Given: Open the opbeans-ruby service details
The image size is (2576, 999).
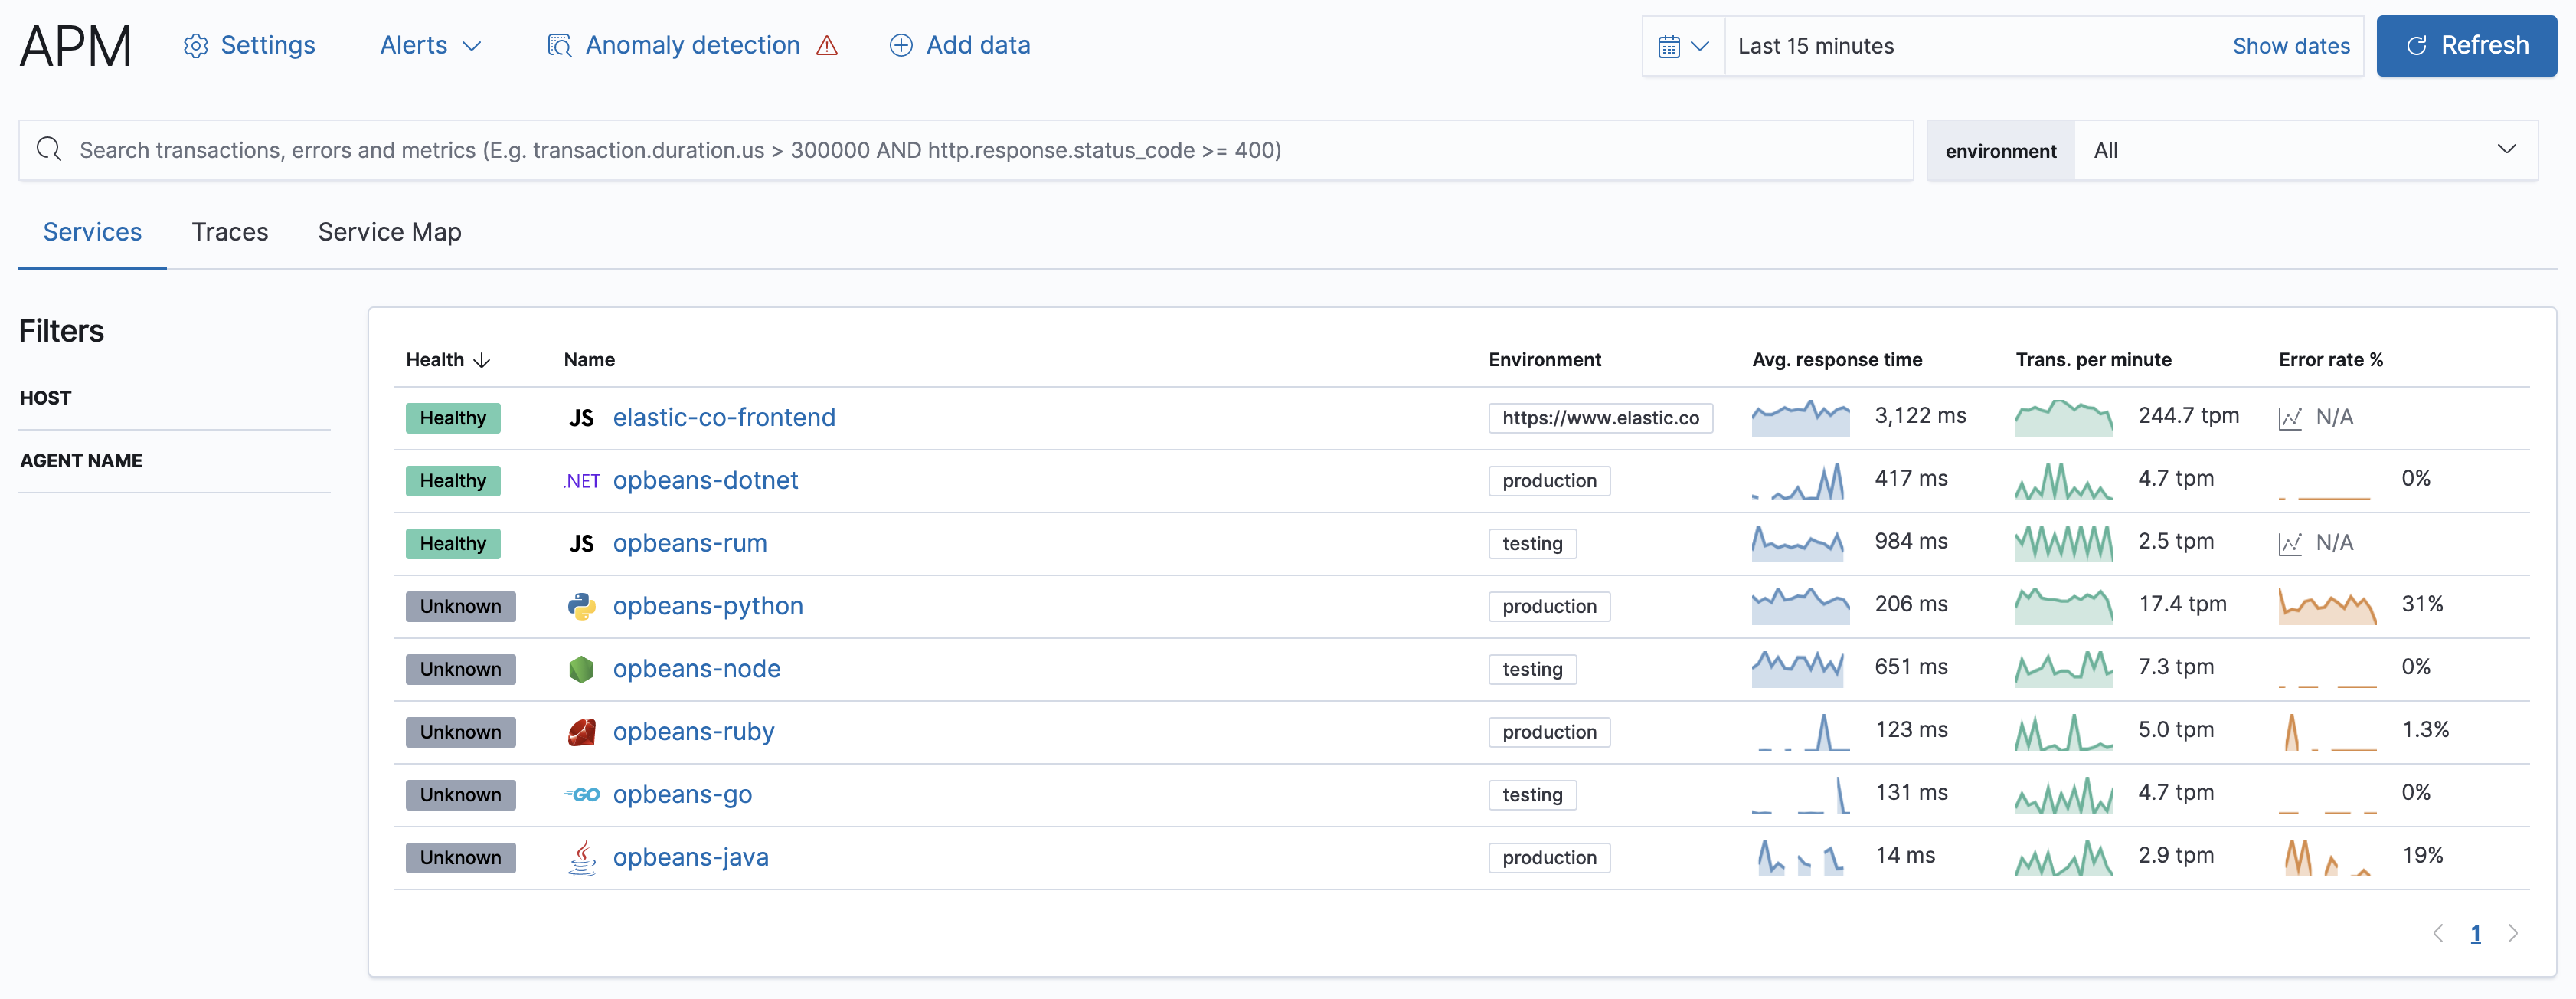Looking at the screenshot, I should (x=694, y=731).
